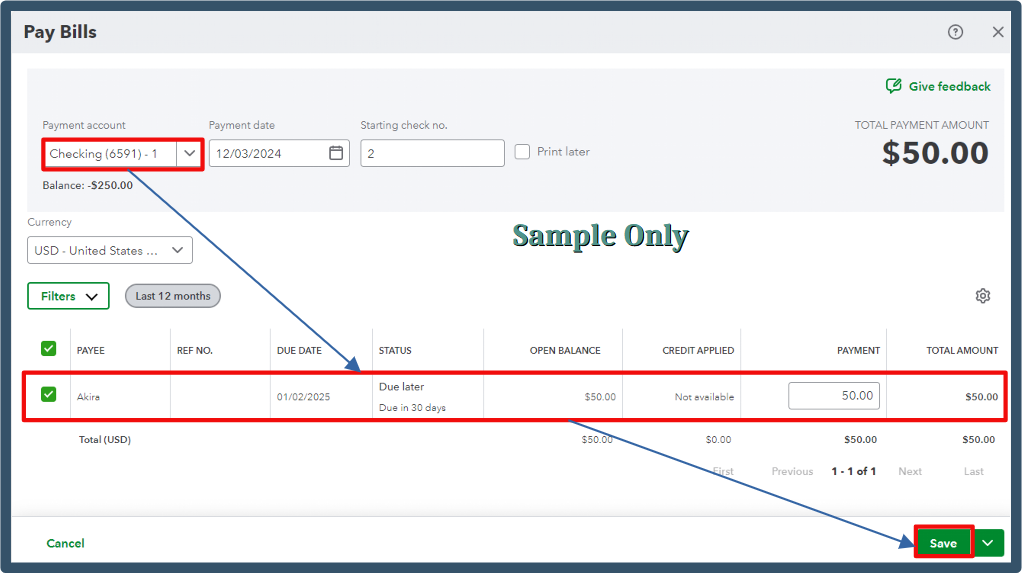This screenshot has width=1022, height=574.
Task: Open the Filters dropdown
Action: point(68,296)
